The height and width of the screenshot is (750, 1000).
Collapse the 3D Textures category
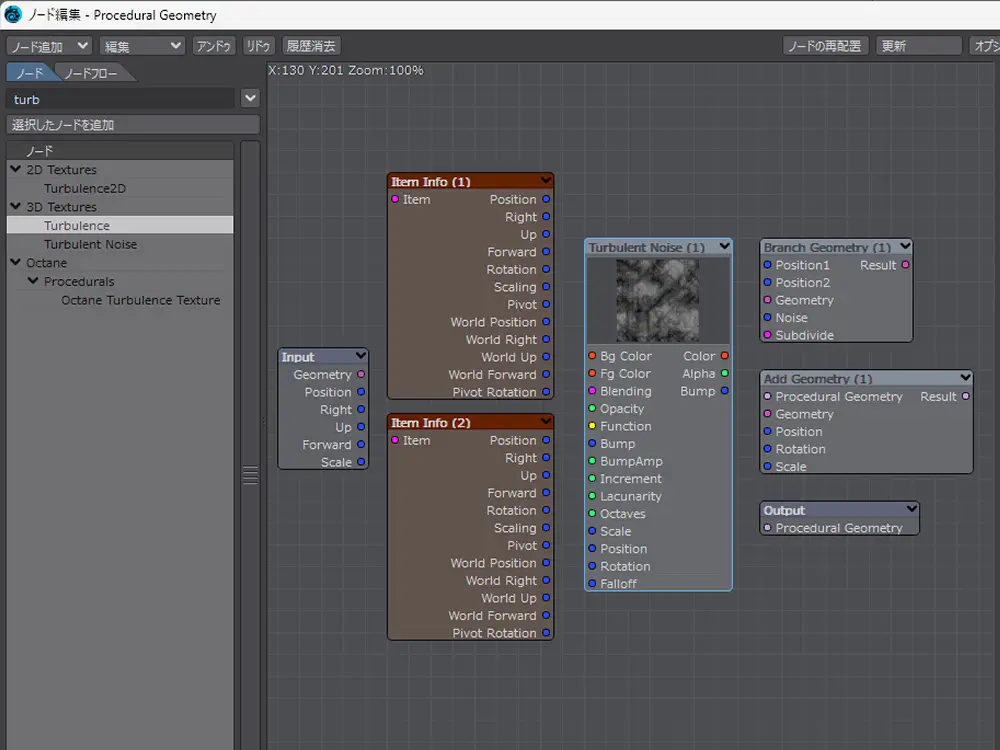(x=15, y=207)
